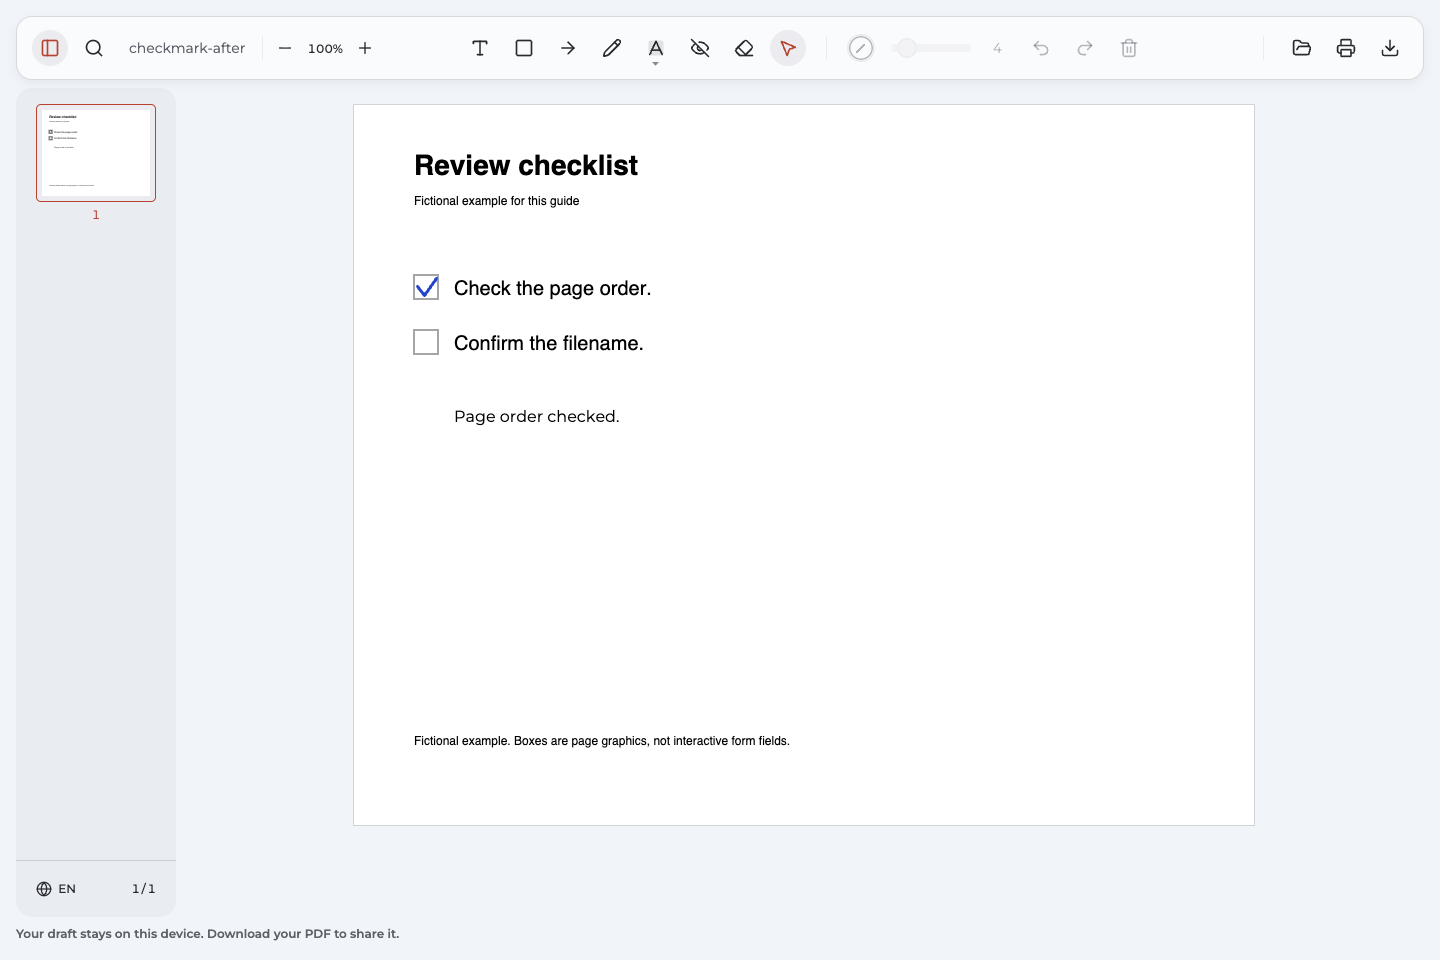The image size is (1440, 960).
Task: Click the 'Review checklist' heading
Action: coord(526,165)
